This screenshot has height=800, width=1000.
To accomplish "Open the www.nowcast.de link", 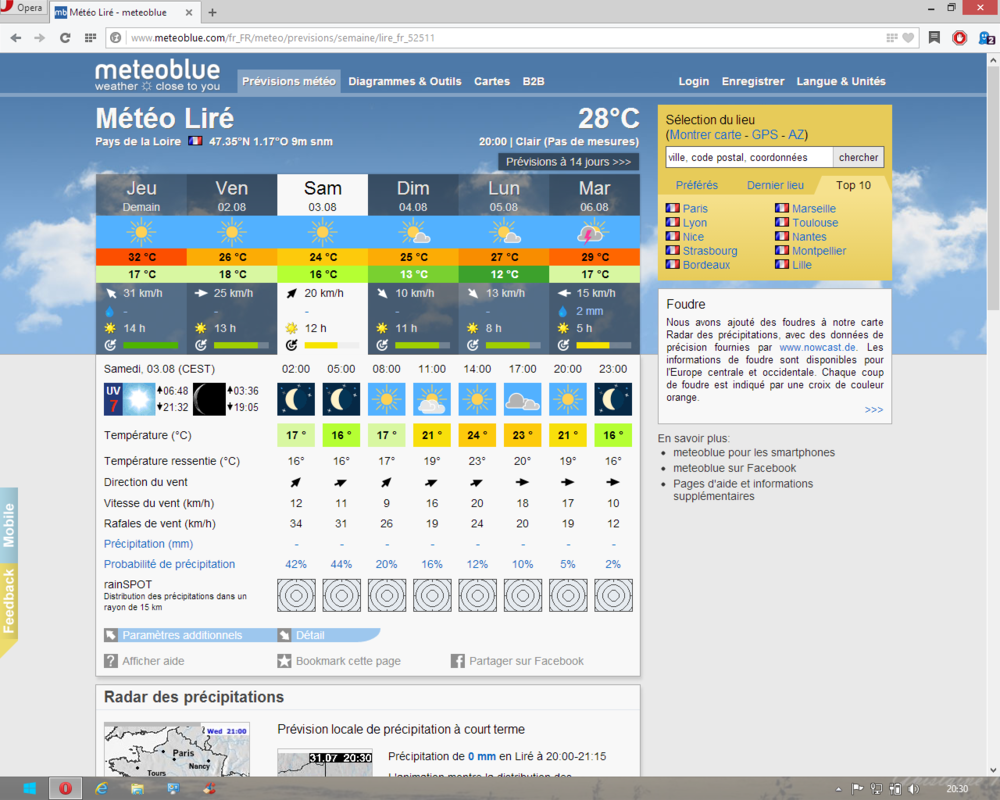I will (x=817, y=348).
